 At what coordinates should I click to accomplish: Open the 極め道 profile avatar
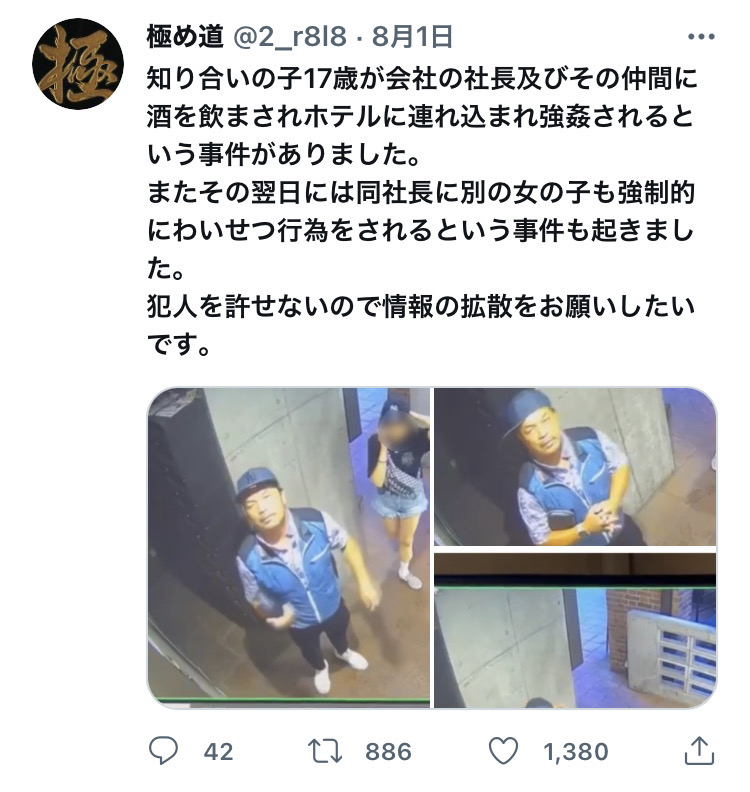click(x=78, y=64)
